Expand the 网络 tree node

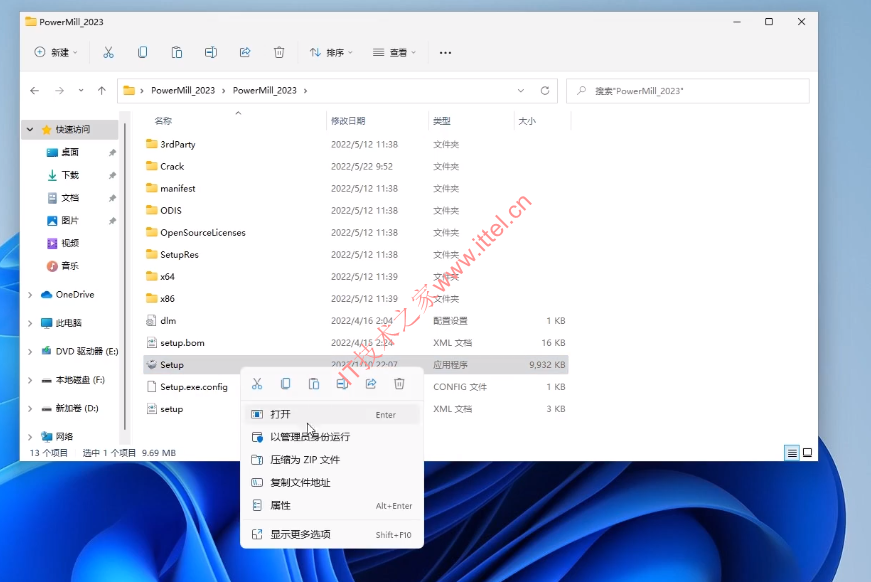(30, 437)
